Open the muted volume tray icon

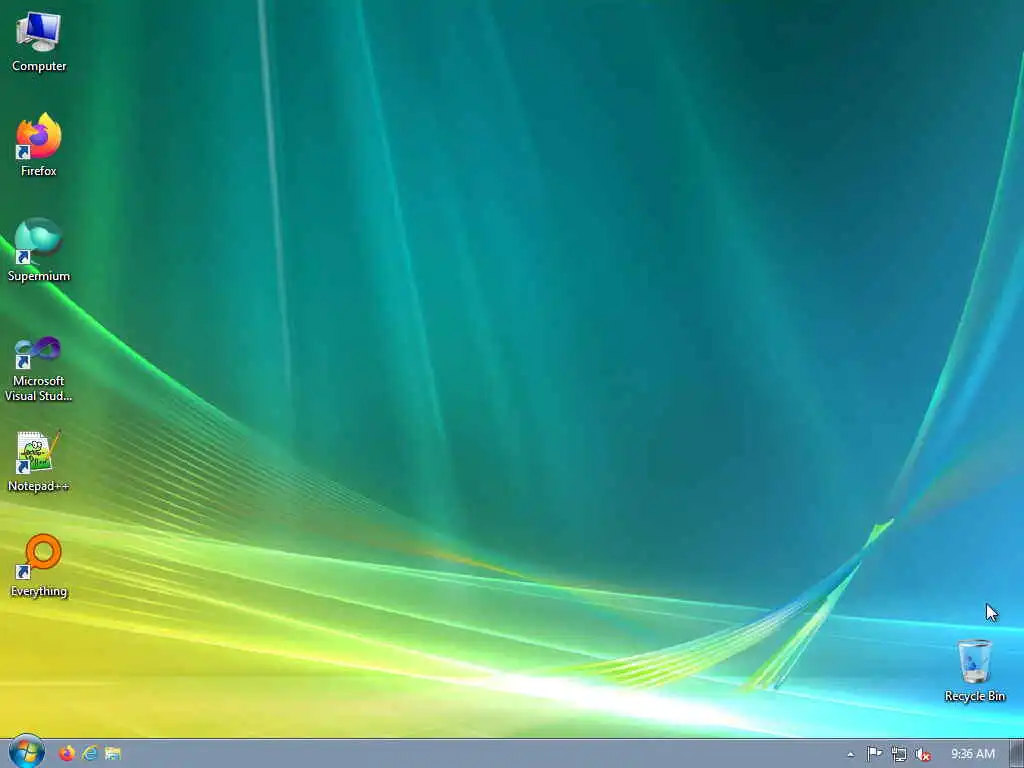coord(923,754)
